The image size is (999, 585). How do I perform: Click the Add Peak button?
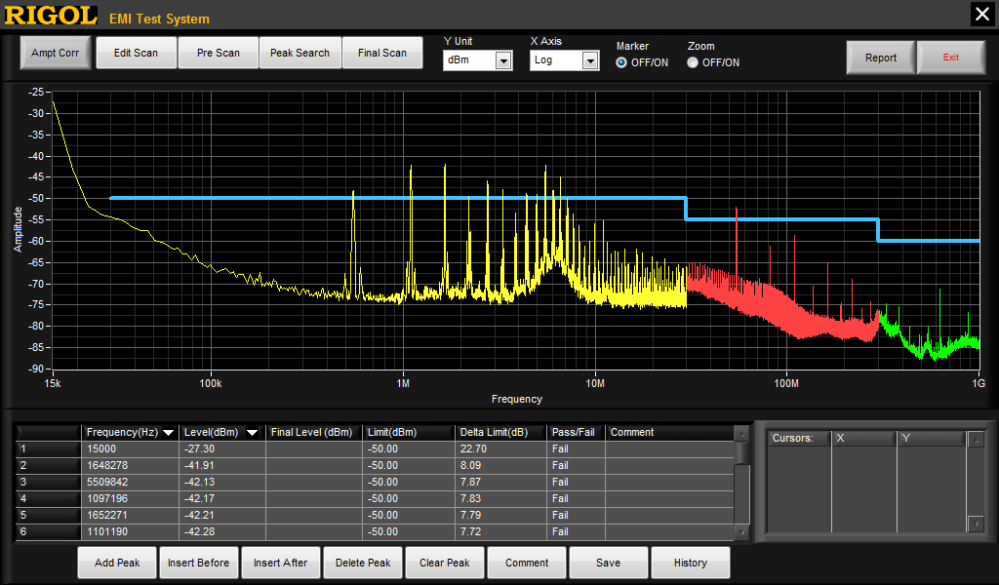(119, 562)
